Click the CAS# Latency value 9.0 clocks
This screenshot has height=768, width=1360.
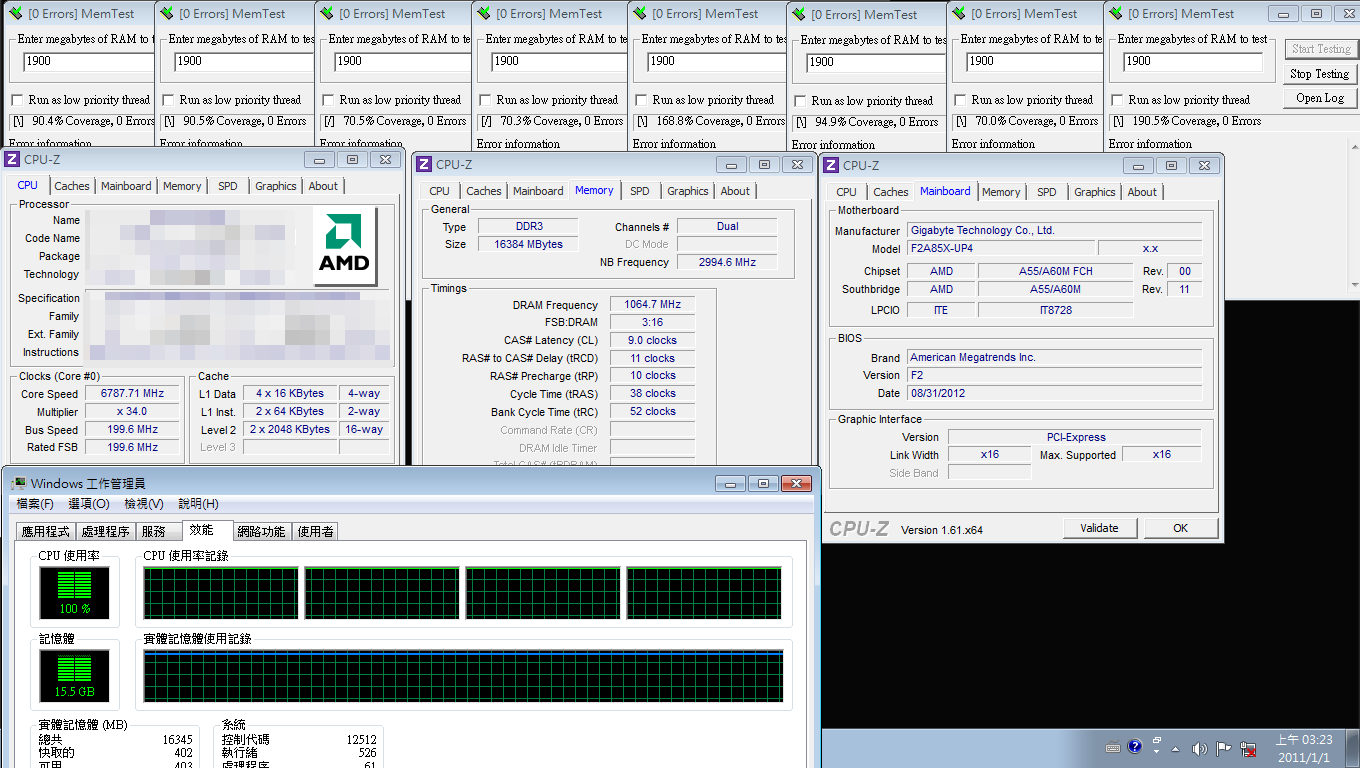coord(652,340)
